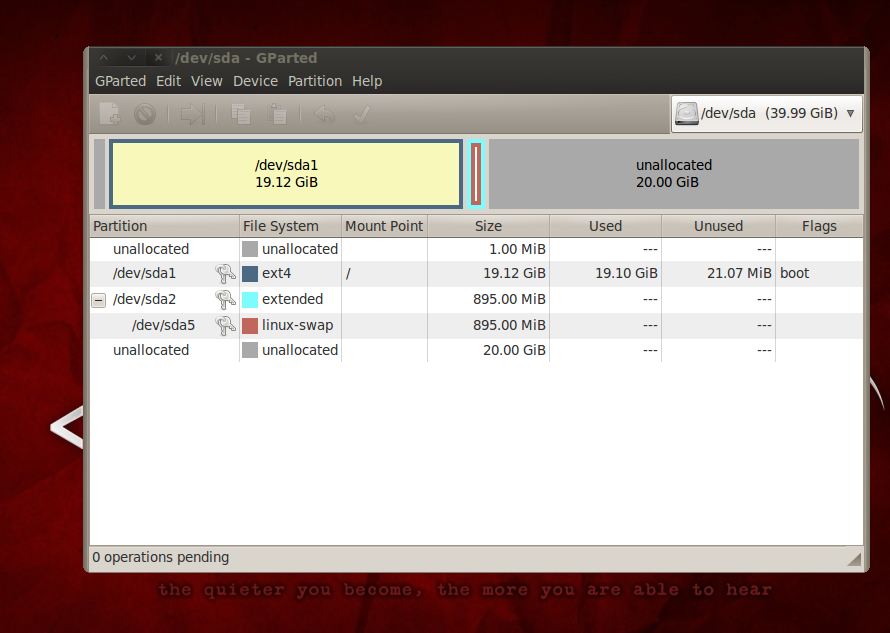
Task: Click the 21.07 MiB unused cell
Action: tap(739, 274)
